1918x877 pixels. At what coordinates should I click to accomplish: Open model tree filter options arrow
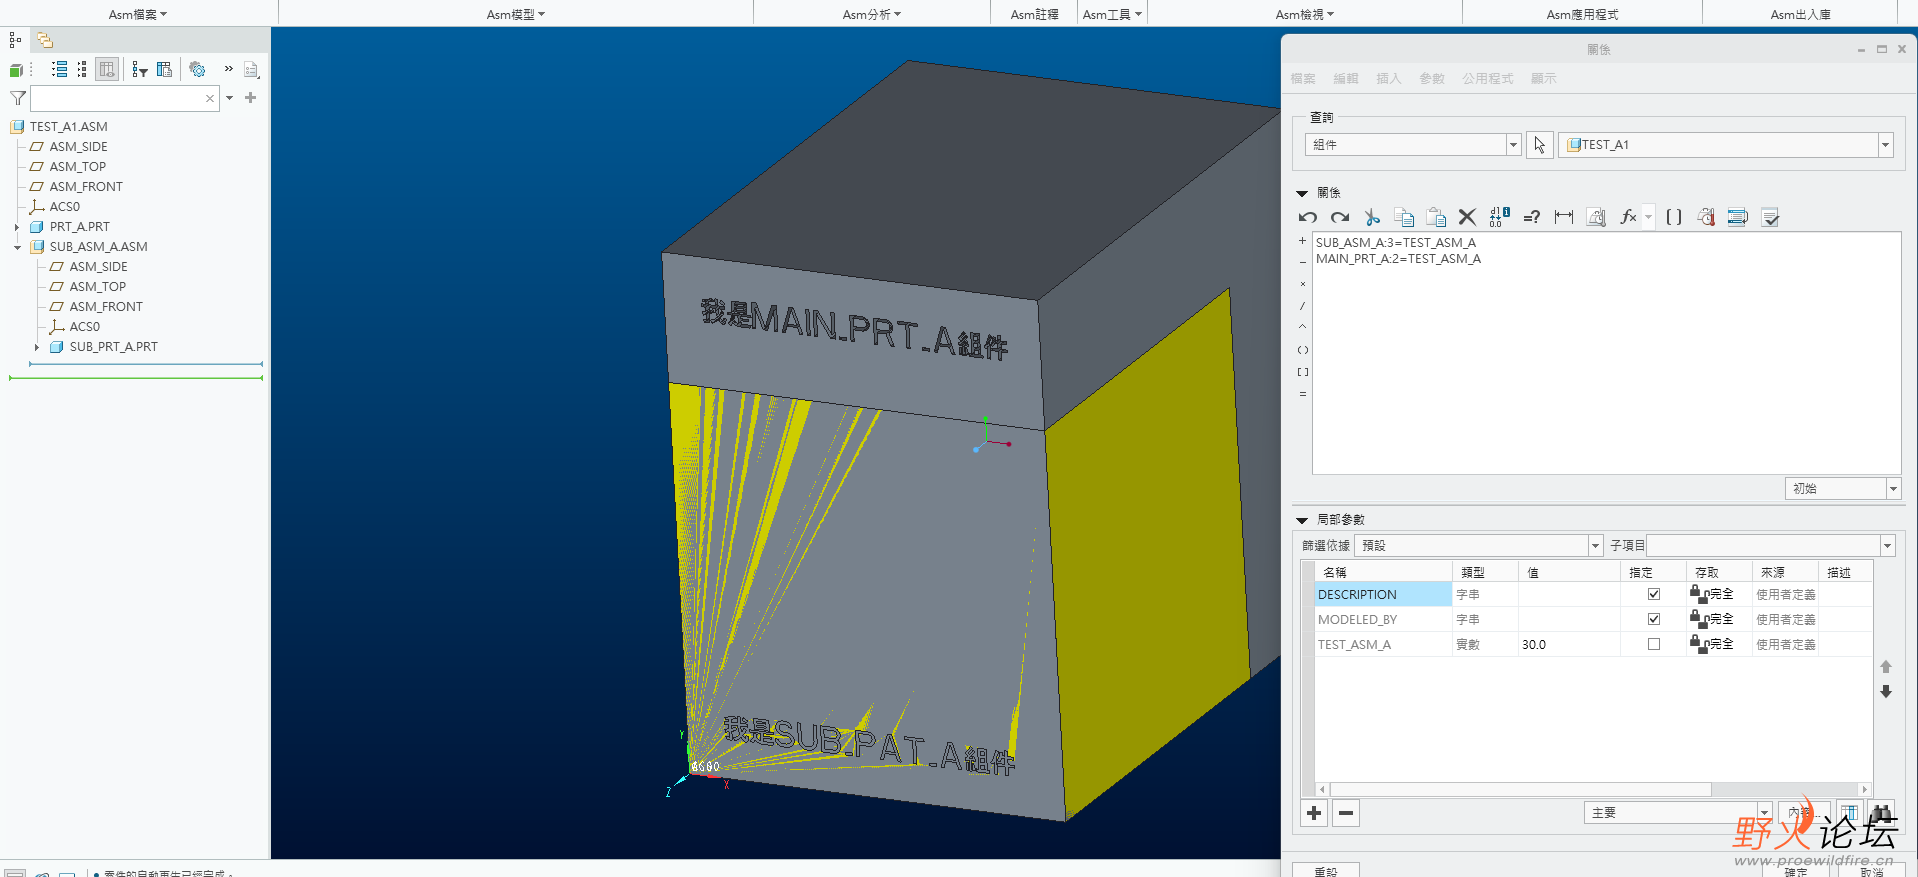230,98
